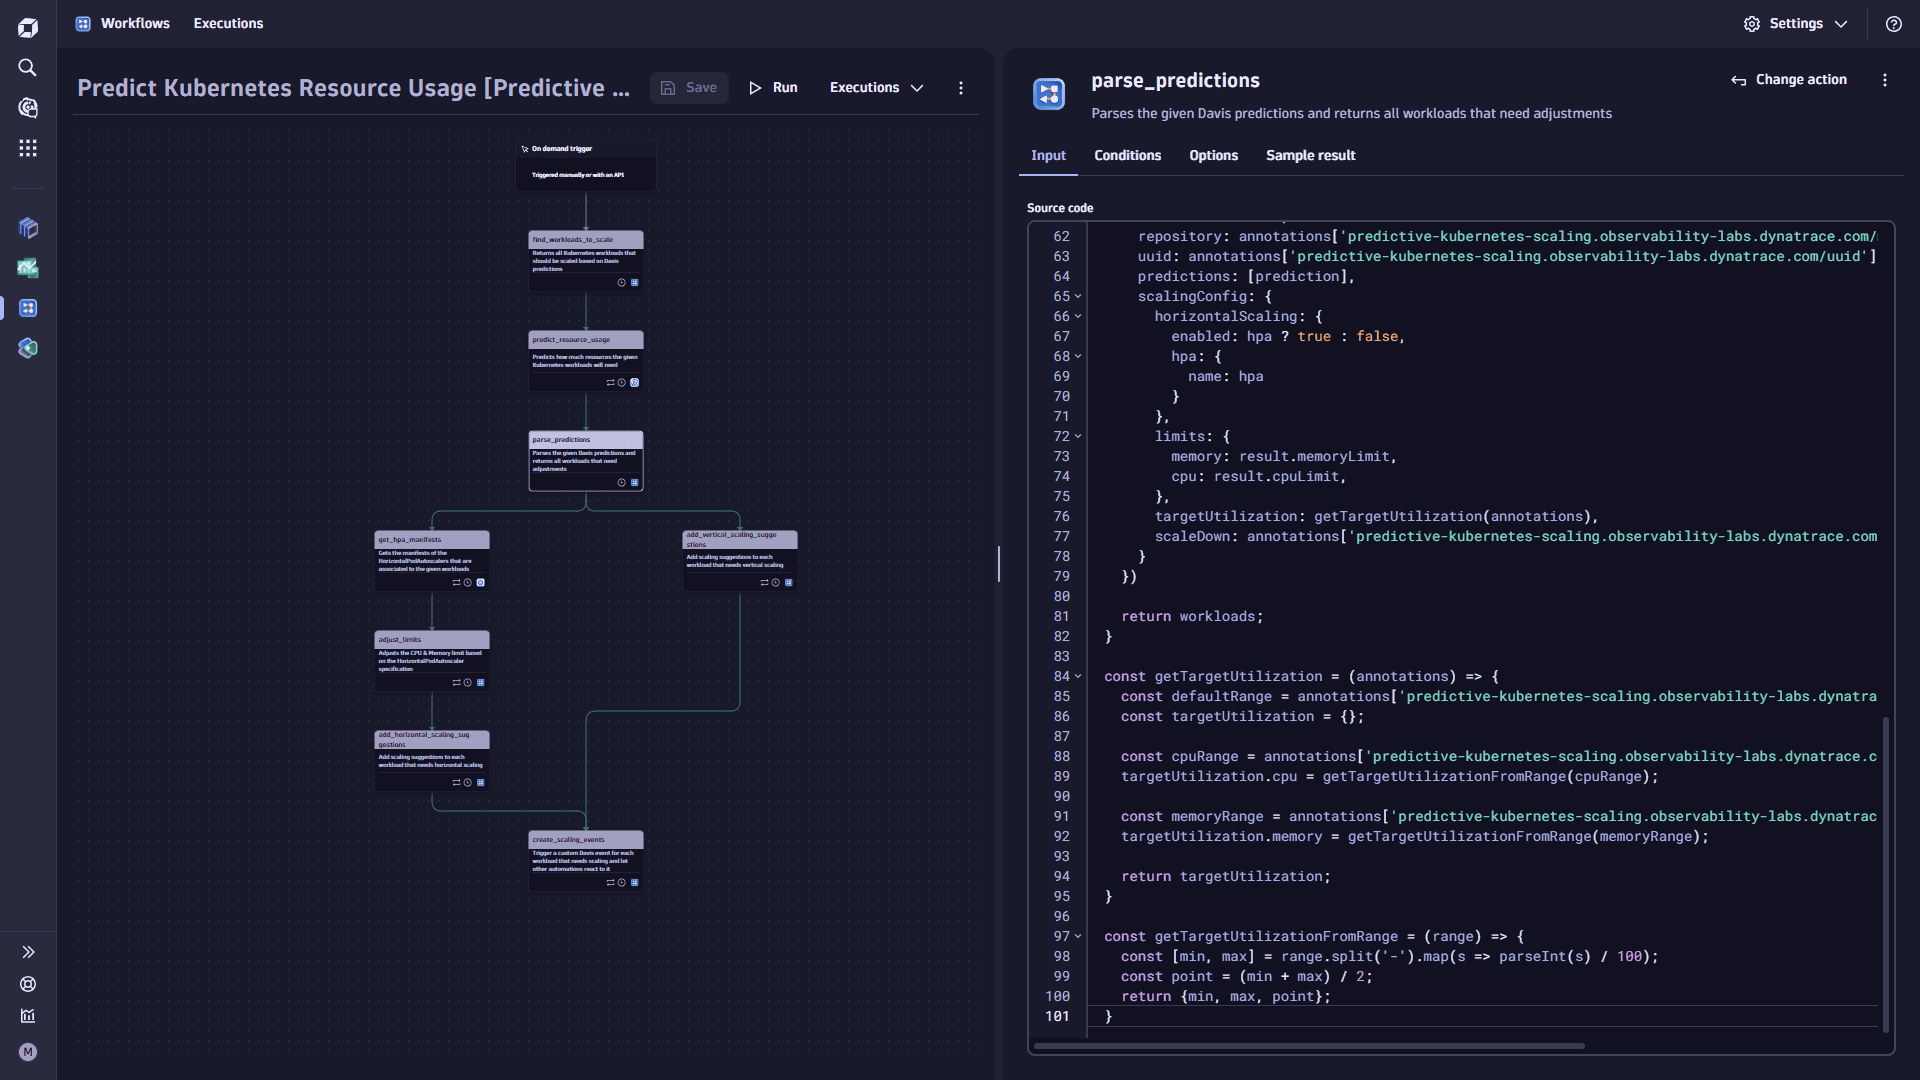
Task: Open Davis CoPilot icon in sidebar
Action: coord(28,107)
